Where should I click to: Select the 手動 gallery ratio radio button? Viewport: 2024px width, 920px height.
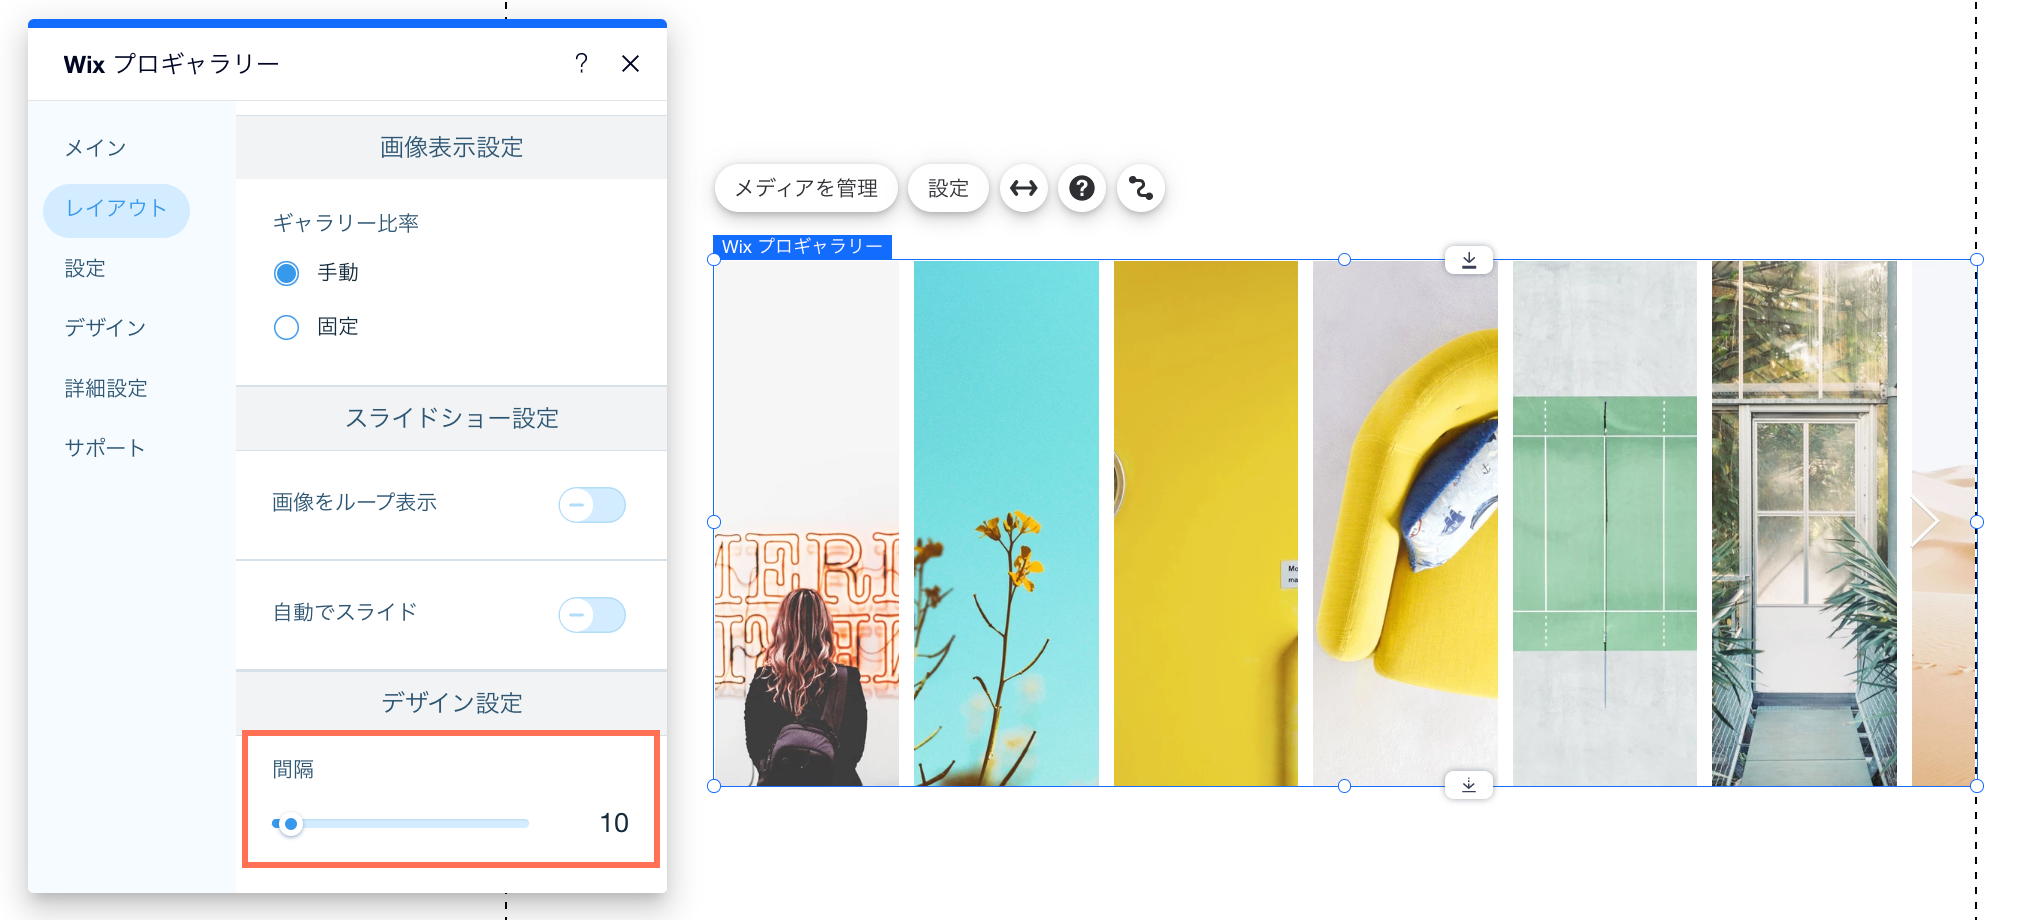286,273
